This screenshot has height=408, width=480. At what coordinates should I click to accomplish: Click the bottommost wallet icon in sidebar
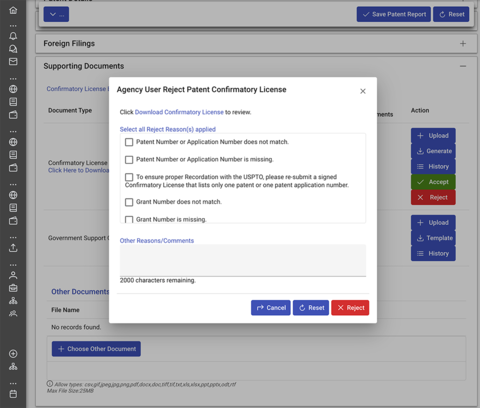tap(13, 221)
